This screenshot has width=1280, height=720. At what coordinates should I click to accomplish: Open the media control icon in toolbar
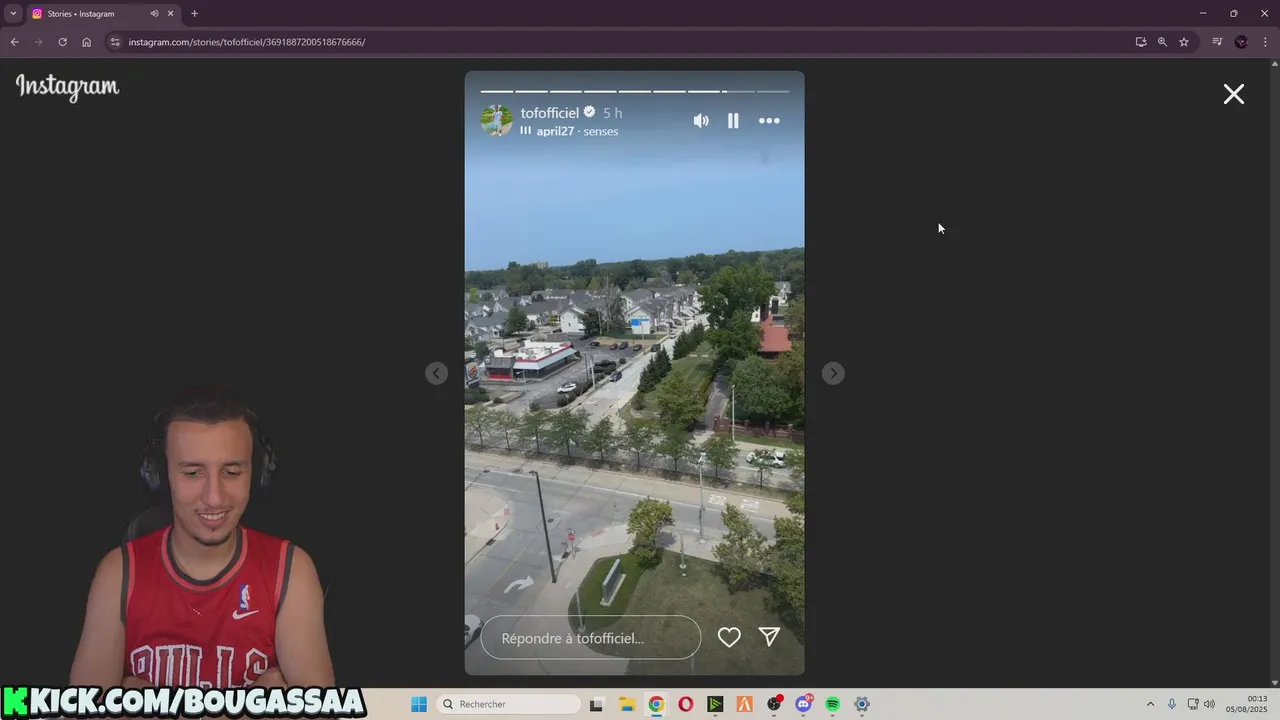(1217, 42)
